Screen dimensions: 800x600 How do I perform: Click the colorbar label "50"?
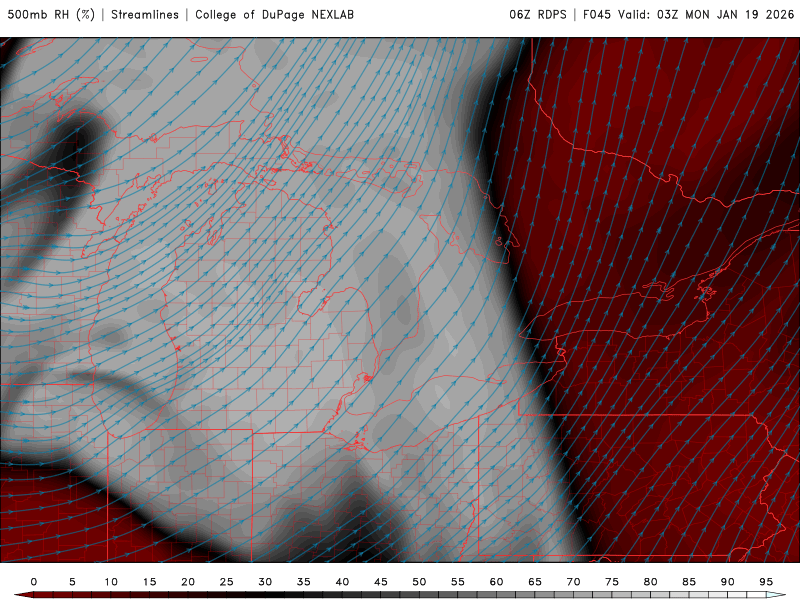tap(419, 582)
